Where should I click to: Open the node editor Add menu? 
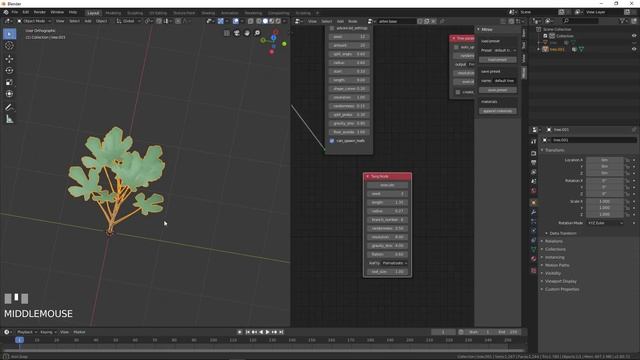tap(340, 21)
